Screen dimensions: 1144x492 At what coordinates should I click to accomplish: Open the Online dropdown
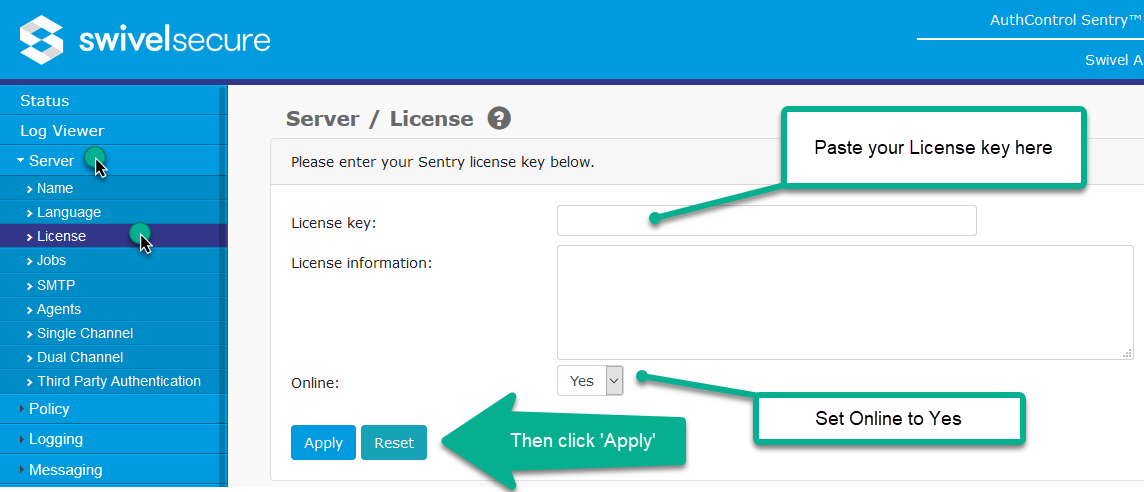coord(590,381)
